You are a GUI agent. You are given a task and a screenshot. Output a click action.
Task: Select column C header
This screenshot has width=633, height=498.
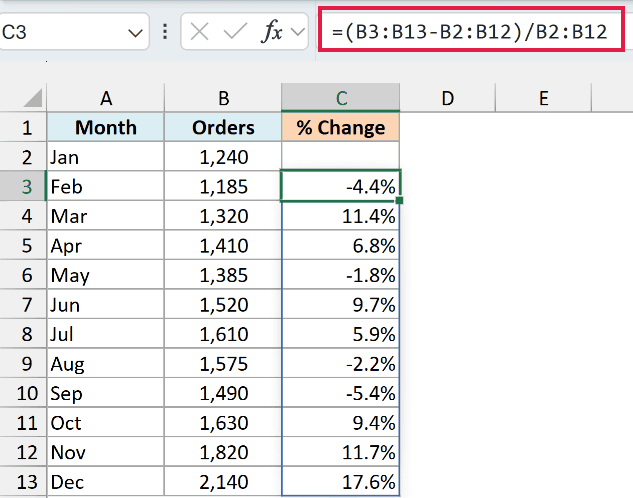[x=341, y=98]
